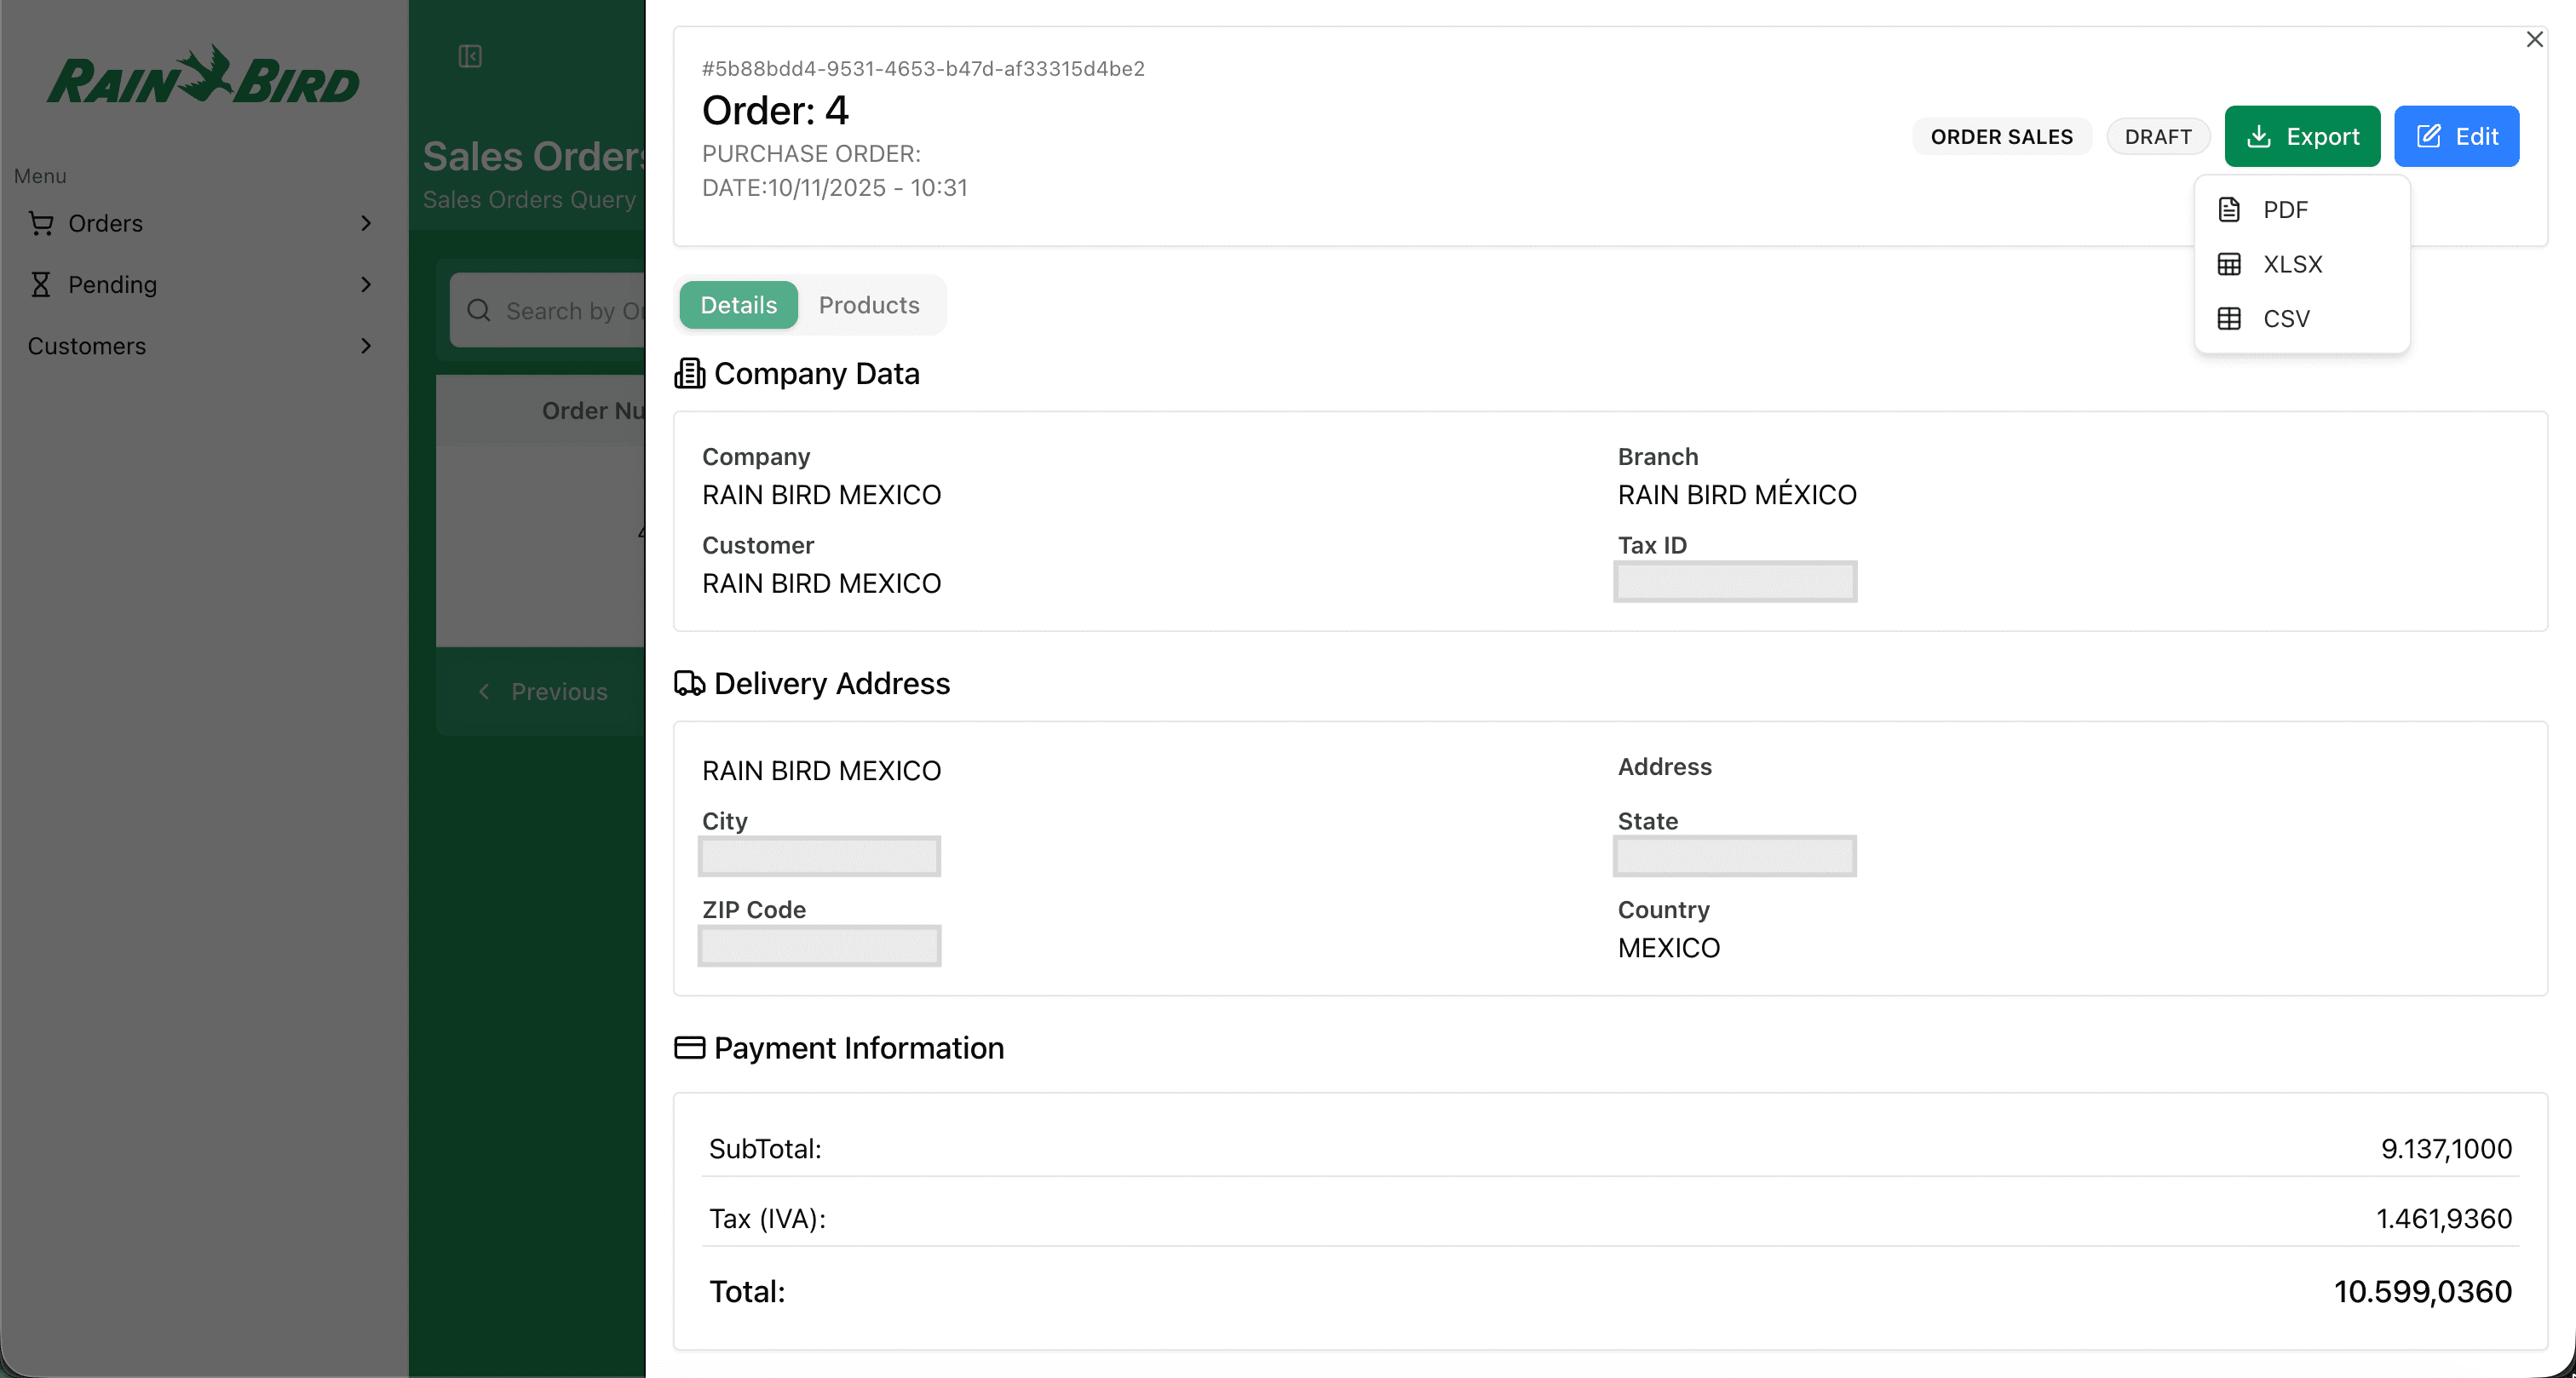Click the DRAFT status badge
This screenshot has width=2576, height=1378.
tap(2157, 136)
